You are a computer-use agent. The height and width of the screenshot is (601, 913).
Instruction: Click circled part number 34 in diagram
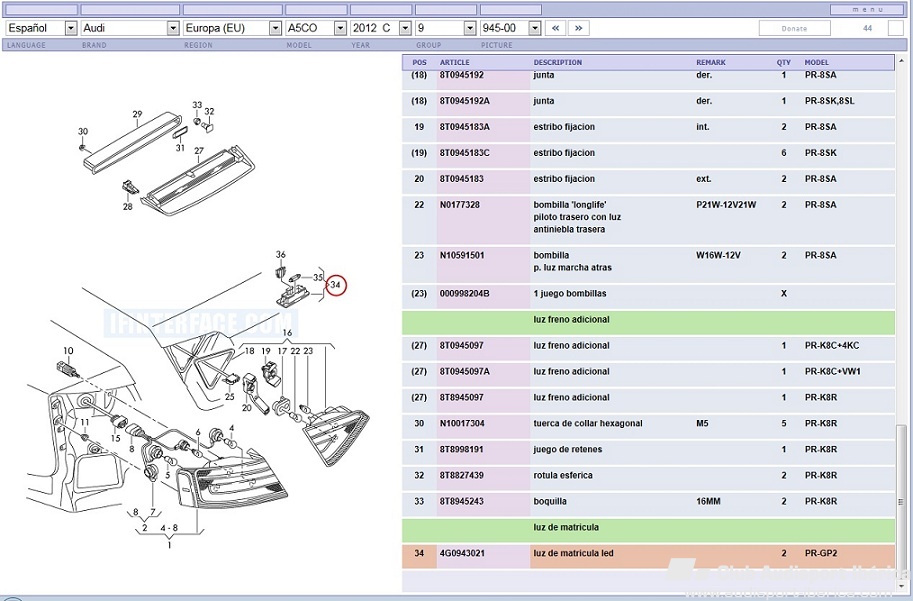335,286
